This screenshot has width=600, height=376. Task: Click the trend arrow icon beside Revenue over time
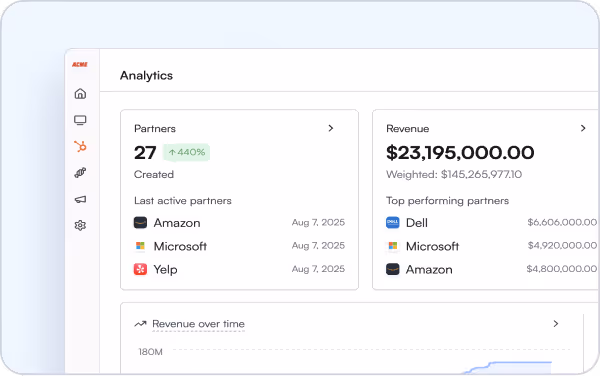[x=140, y=324]
